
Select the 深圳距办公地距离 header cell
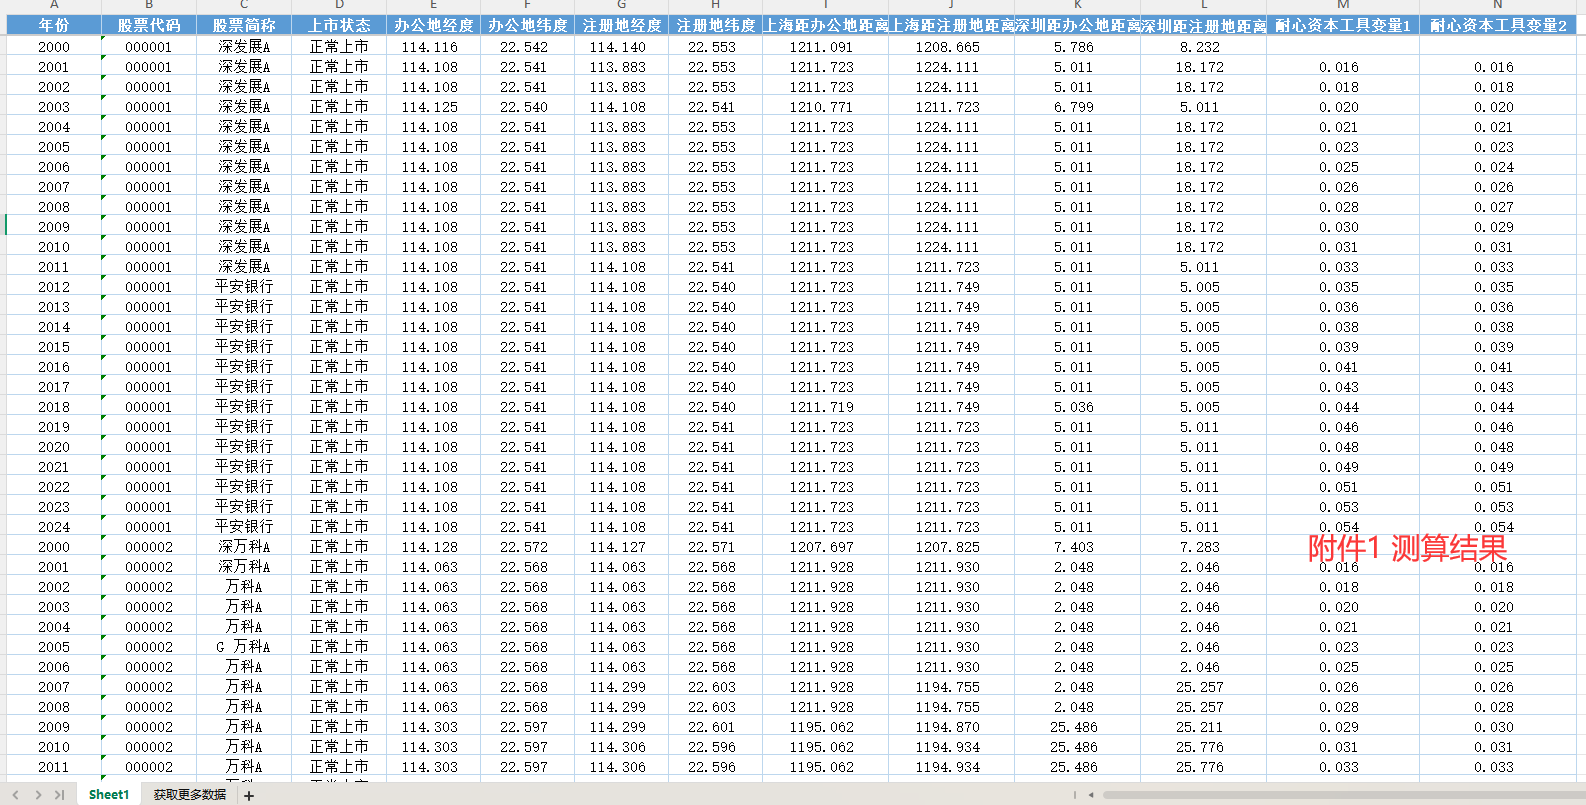(x=1077, y=25)
